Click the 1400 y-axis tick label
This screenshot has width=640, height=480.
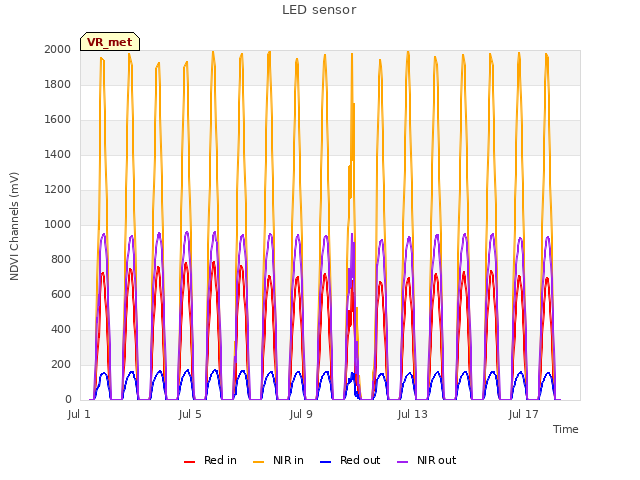[58, 155]
